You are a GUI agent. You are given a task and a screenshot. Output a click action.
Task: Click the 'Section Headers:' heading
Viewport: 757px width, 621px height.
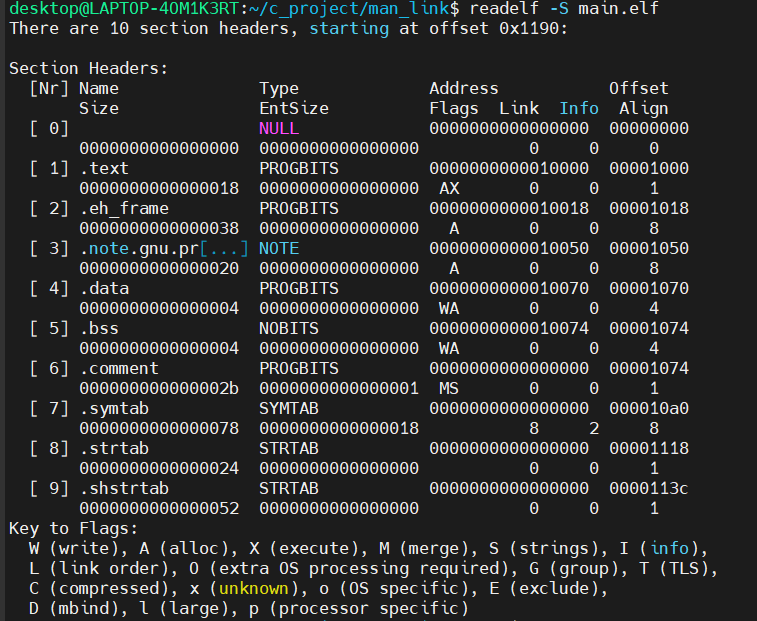click(88, 69)
